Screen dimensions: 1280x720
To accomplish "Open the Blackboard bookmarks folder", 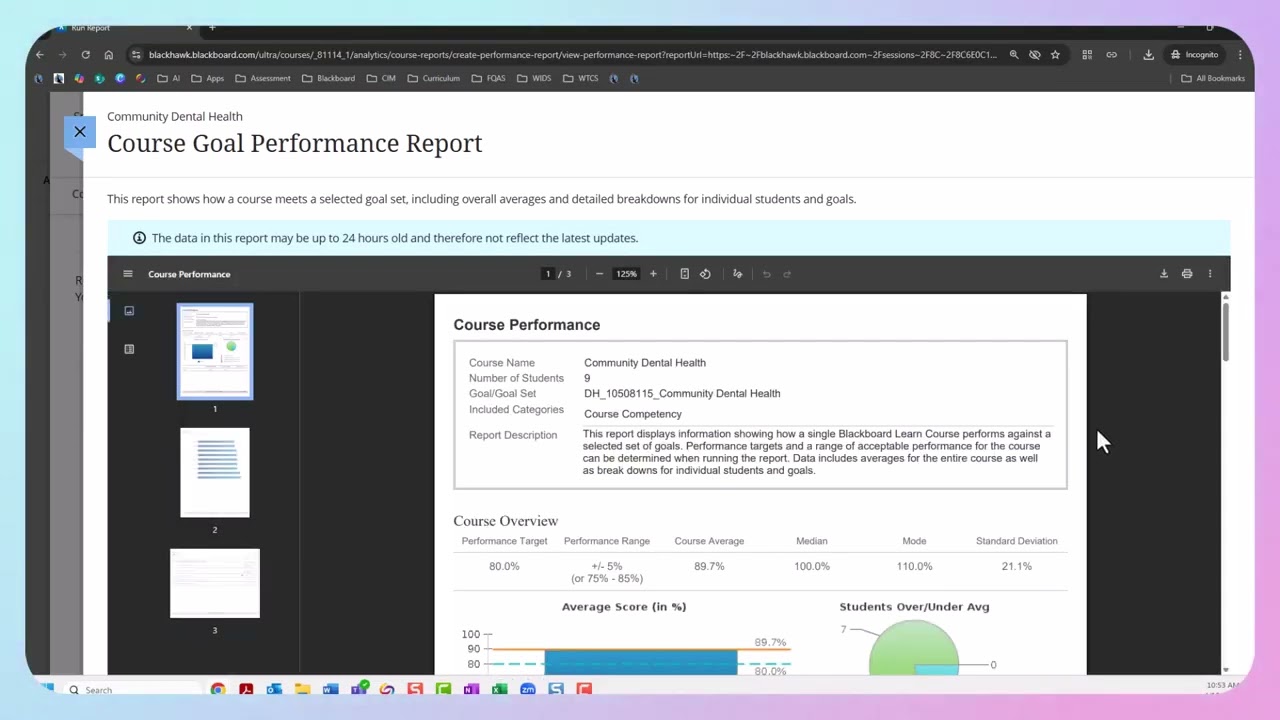I will [x=328, y=78].
